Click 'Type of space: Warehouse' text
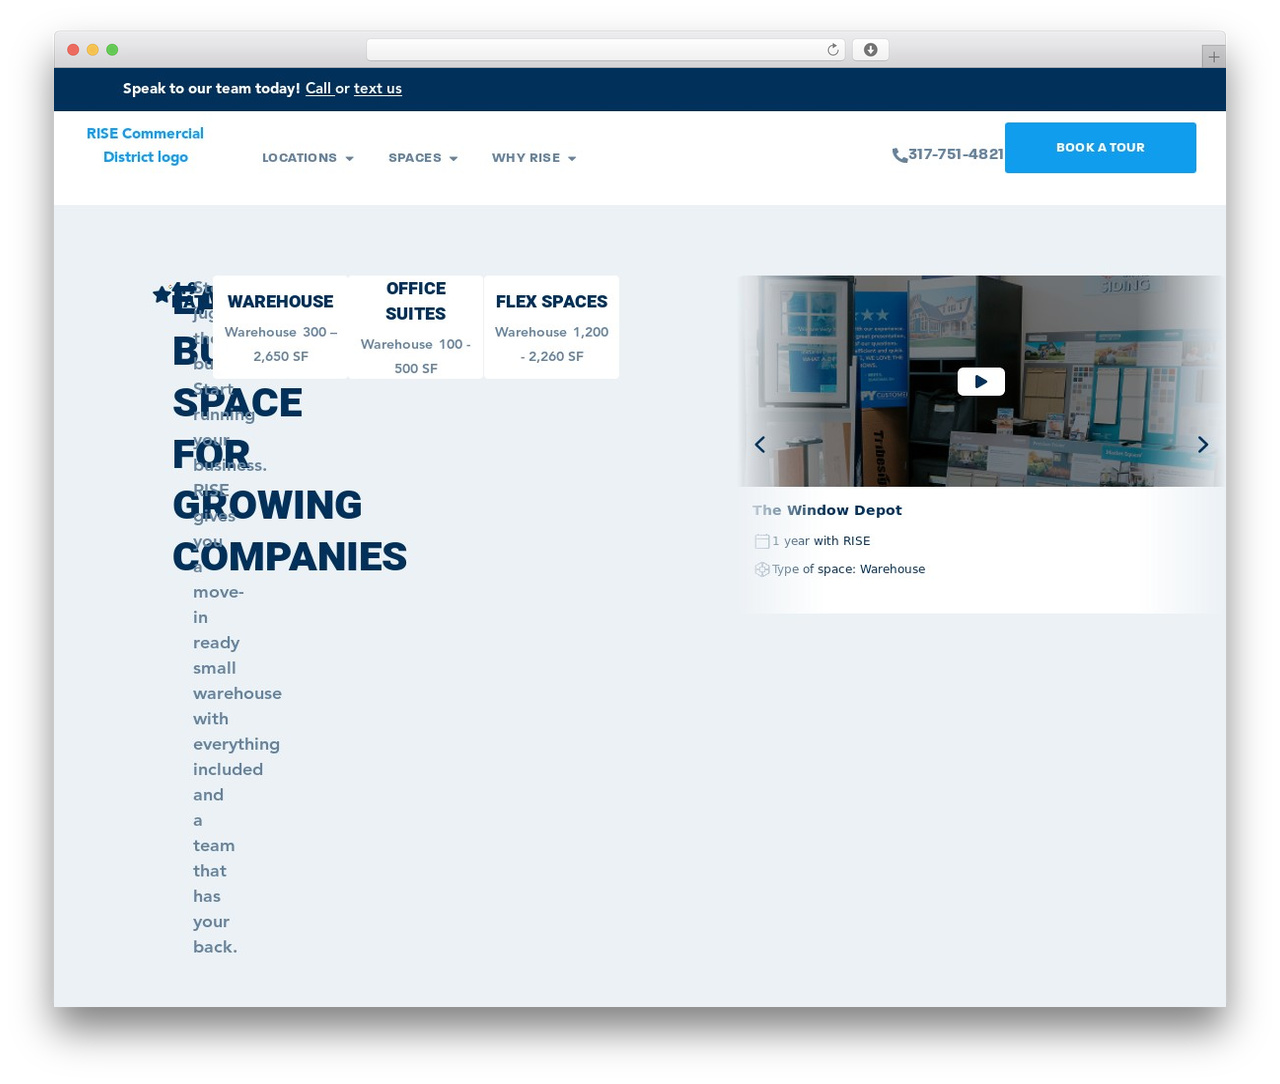This screenshot has height=1084, width=1280. click(849, 569)
